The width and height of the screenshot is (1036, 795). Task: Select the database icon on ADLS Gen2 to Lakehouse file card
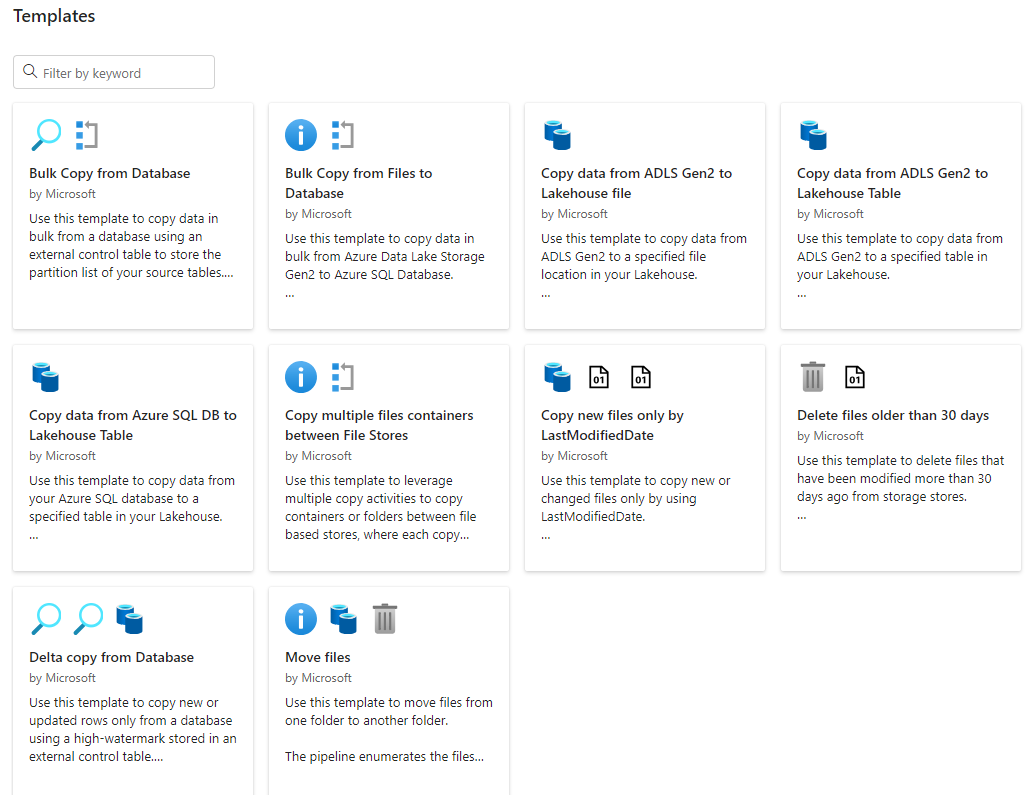tap(557, 134)
